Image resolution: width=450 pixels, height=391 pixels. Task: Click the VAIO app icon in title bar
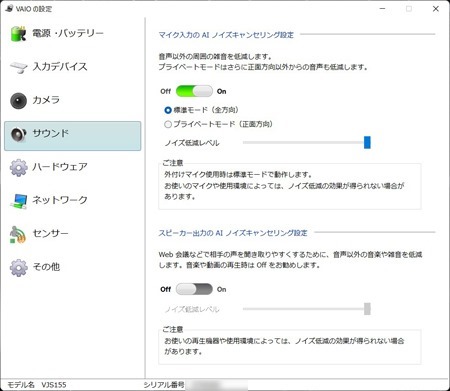pyautogui.click(x=9, y=9)
